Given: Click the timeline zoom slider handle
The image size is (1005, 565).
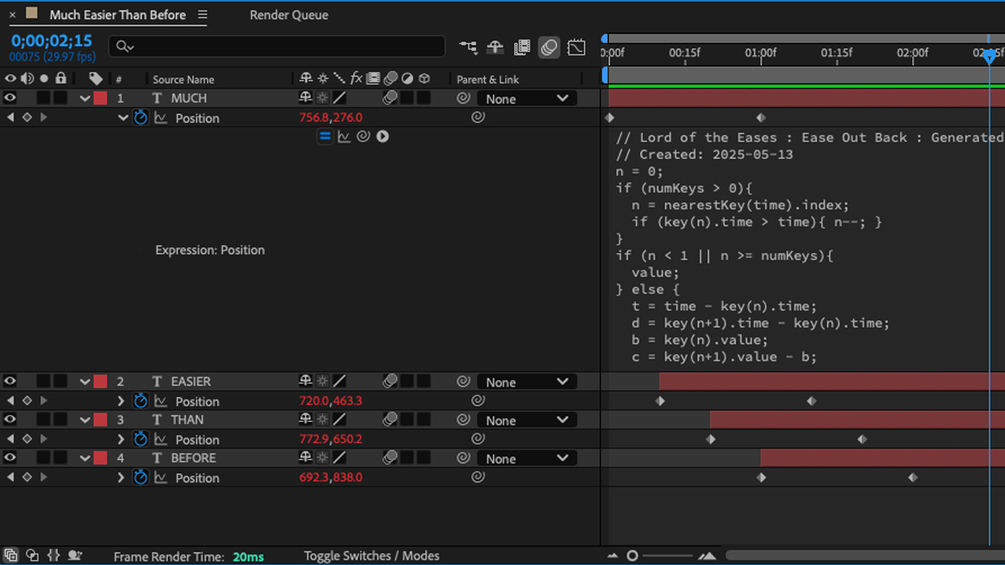Looking at the screenshot, I should (632, 556).
